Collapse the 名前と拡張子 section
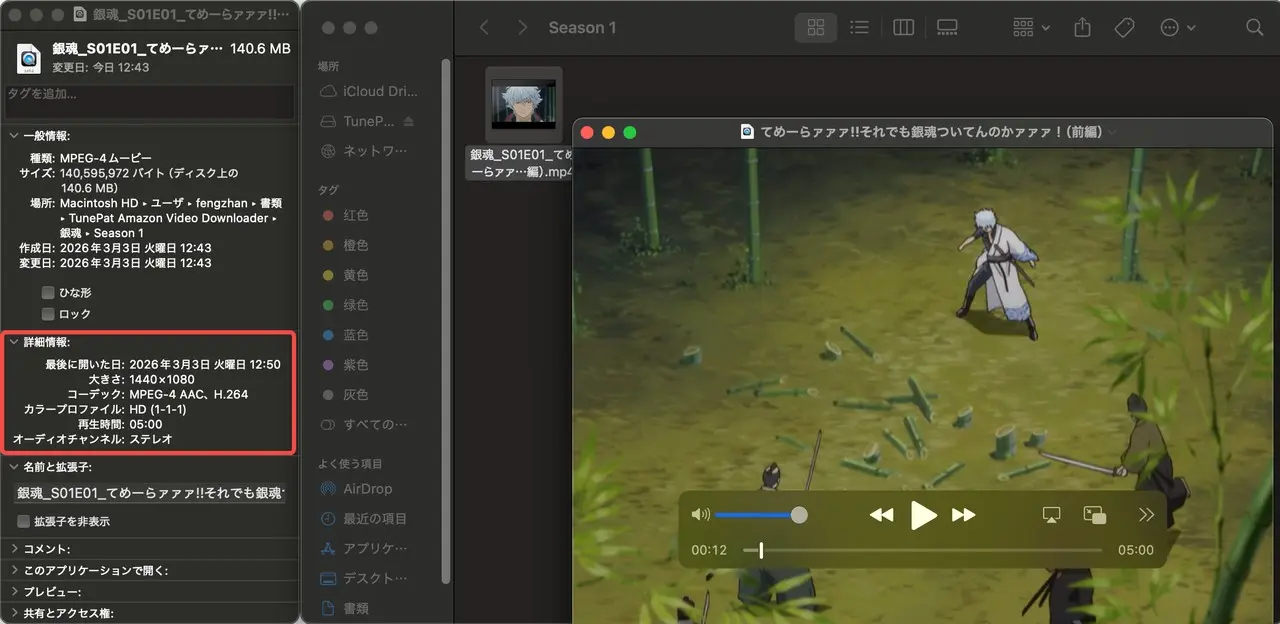 (x=12, y=467)
